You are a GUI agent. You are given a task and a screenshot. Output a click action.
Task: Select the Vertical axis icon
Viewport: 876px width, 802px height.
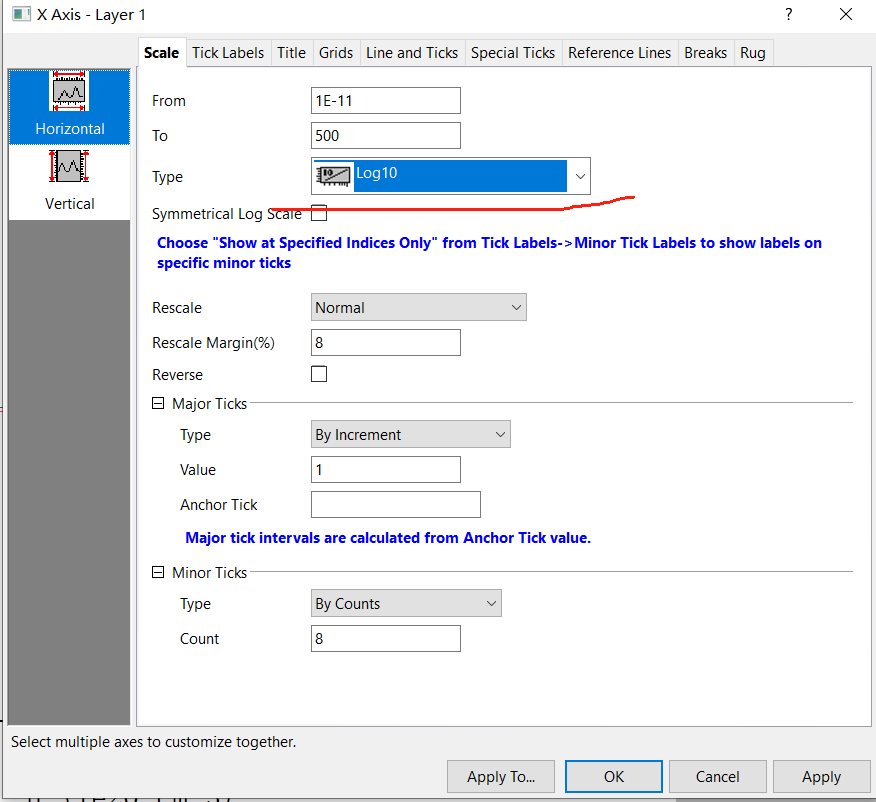(69, 182)
